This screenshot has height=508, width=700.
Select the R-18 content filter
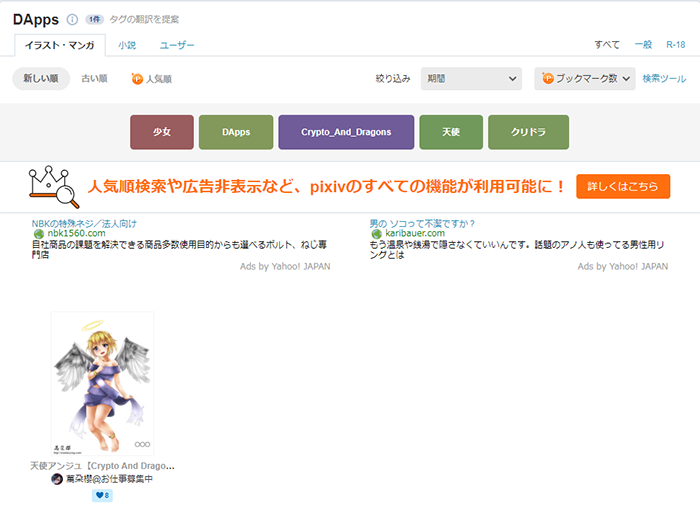point(675,45)
